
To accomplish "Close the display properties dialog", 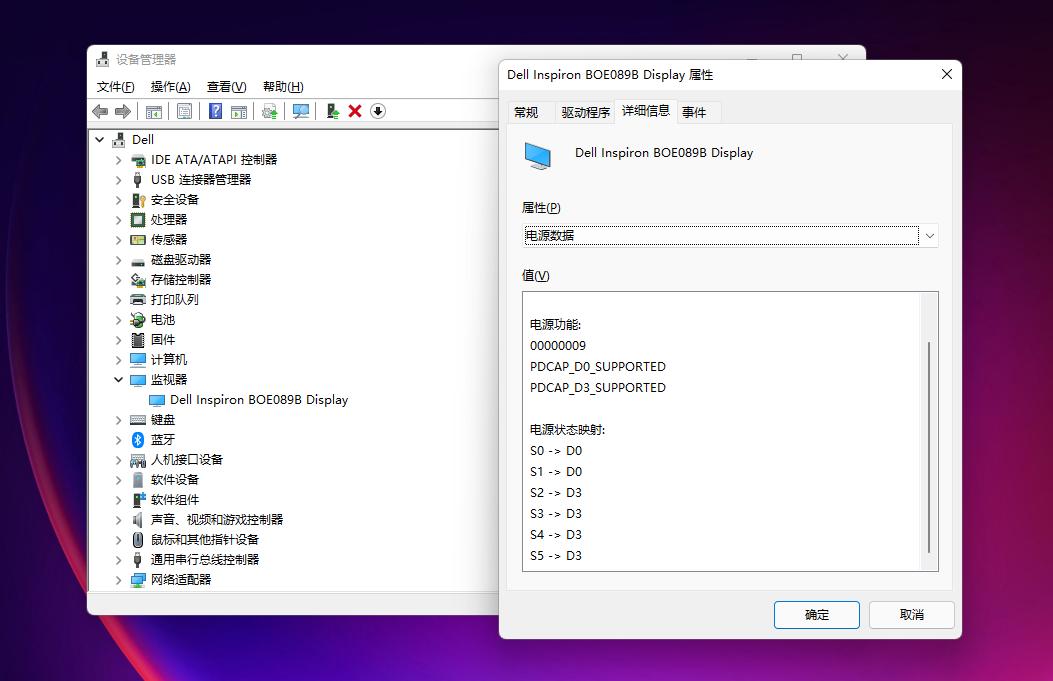I will 947,74.
